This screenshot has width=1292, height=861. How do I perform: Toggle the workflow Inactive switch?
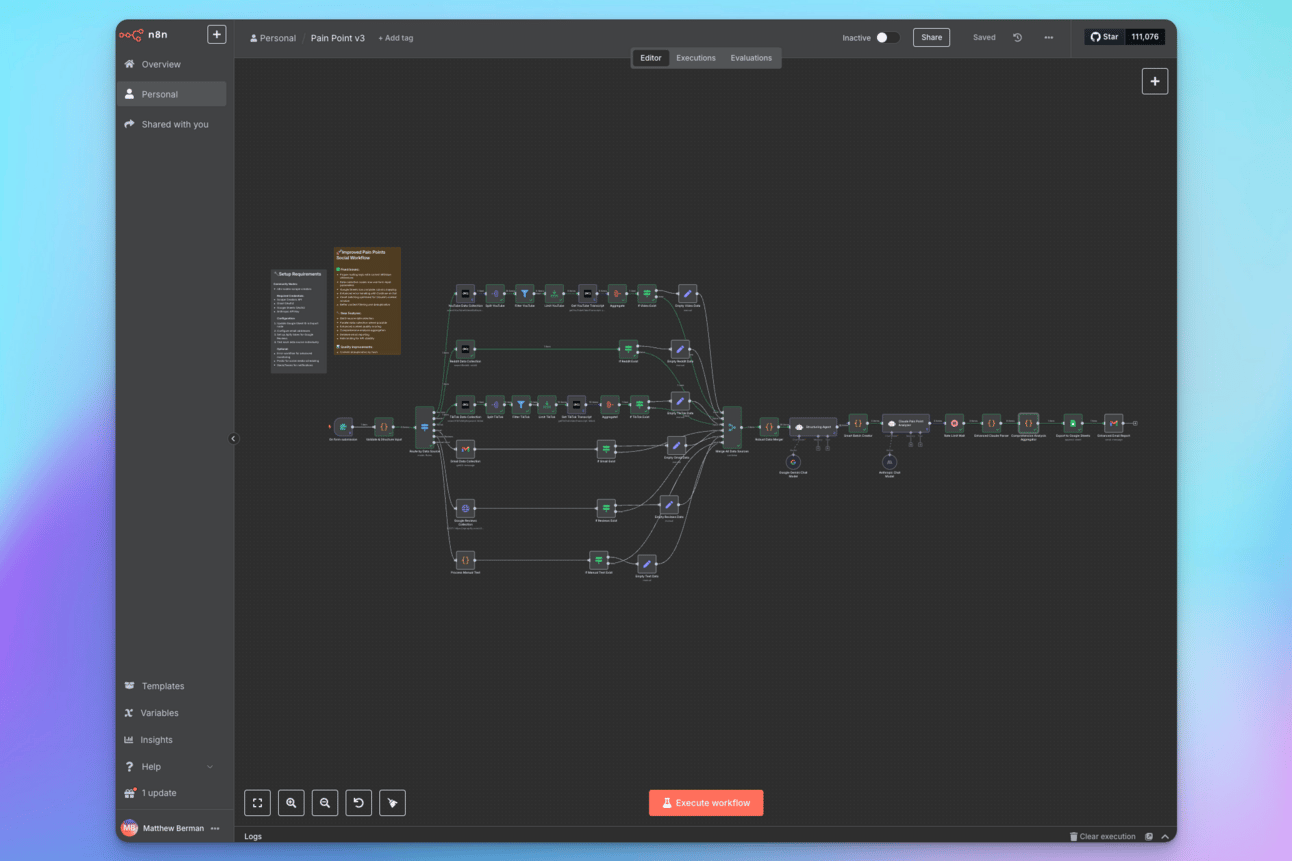coord(886,38)
